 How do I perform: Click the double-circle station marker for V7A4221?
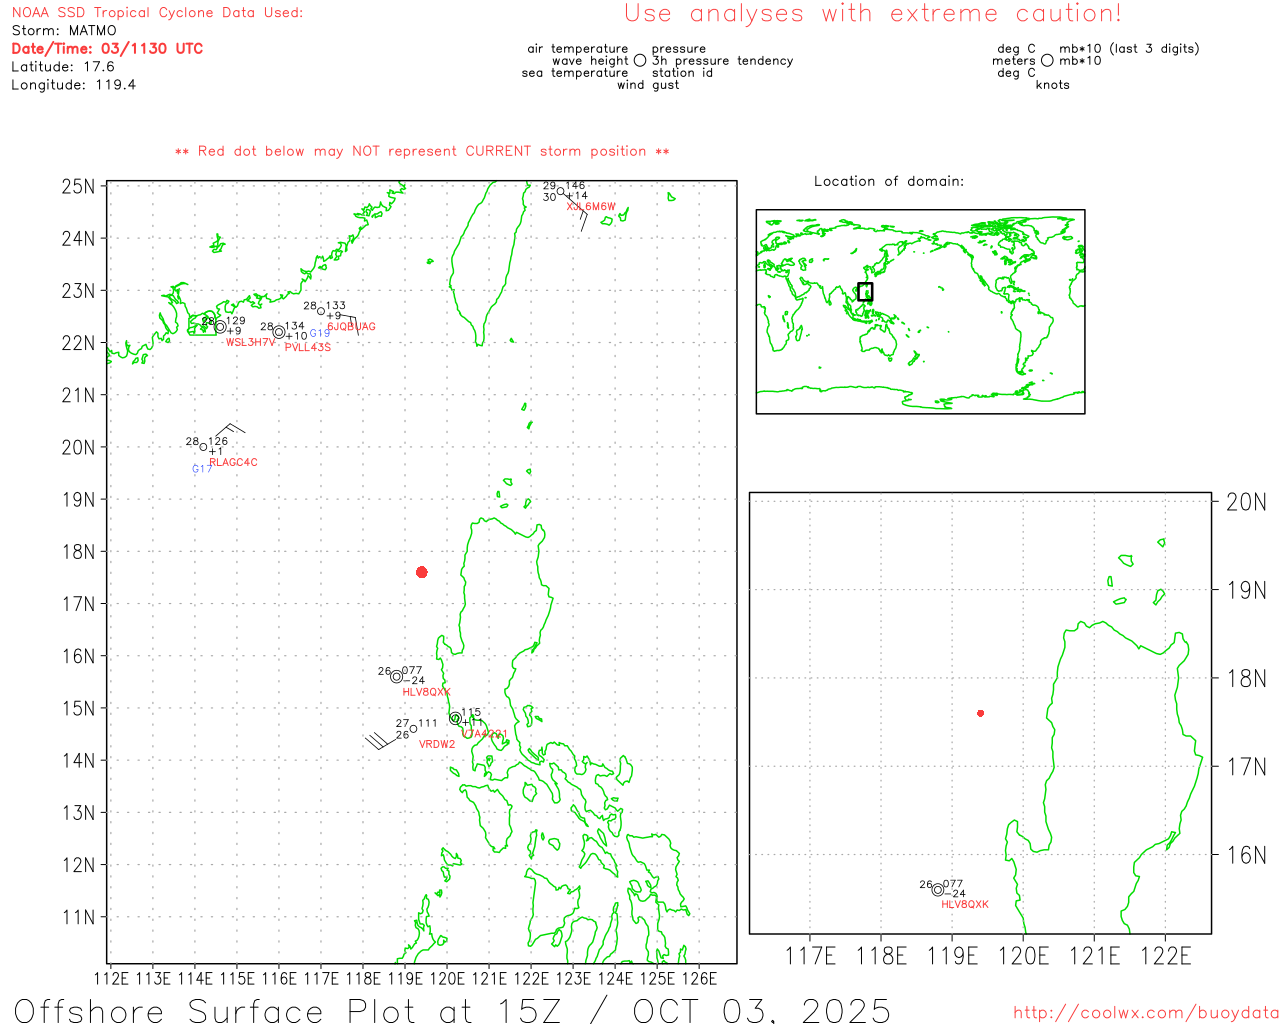pos(455,718)
